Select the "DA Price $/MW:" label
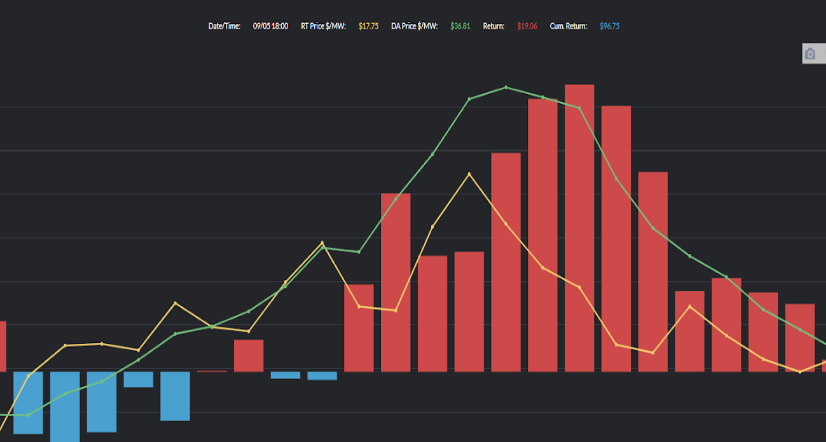Image resolution: width=826 pixels, height=442 pixels. tap(415, 26)
